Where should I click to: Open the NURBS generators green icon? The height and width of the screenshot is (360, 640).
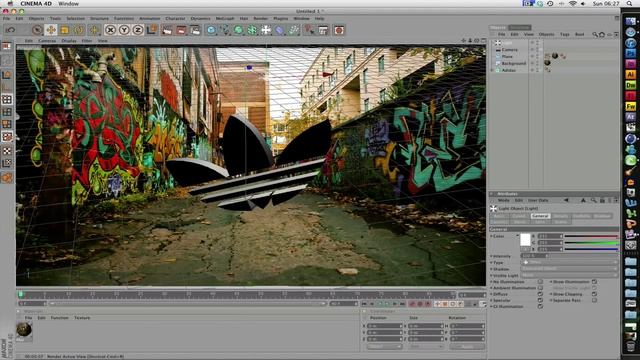click(238, 30)
